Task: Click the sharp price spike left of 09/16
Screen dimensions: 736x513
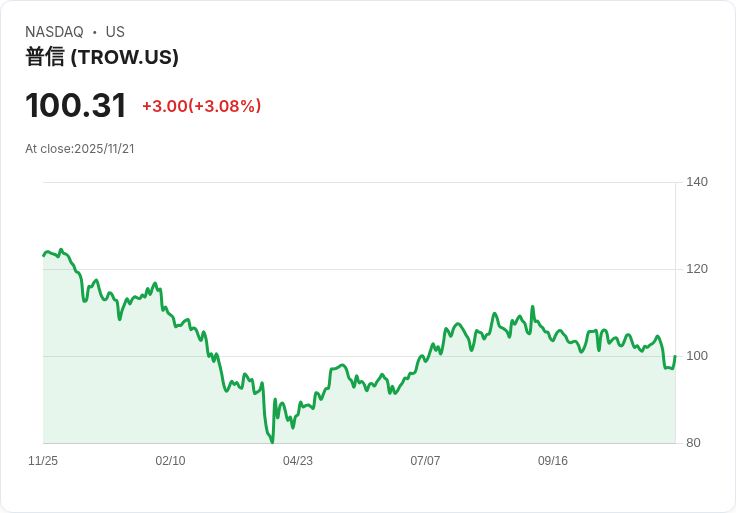Action: point(532,307)
